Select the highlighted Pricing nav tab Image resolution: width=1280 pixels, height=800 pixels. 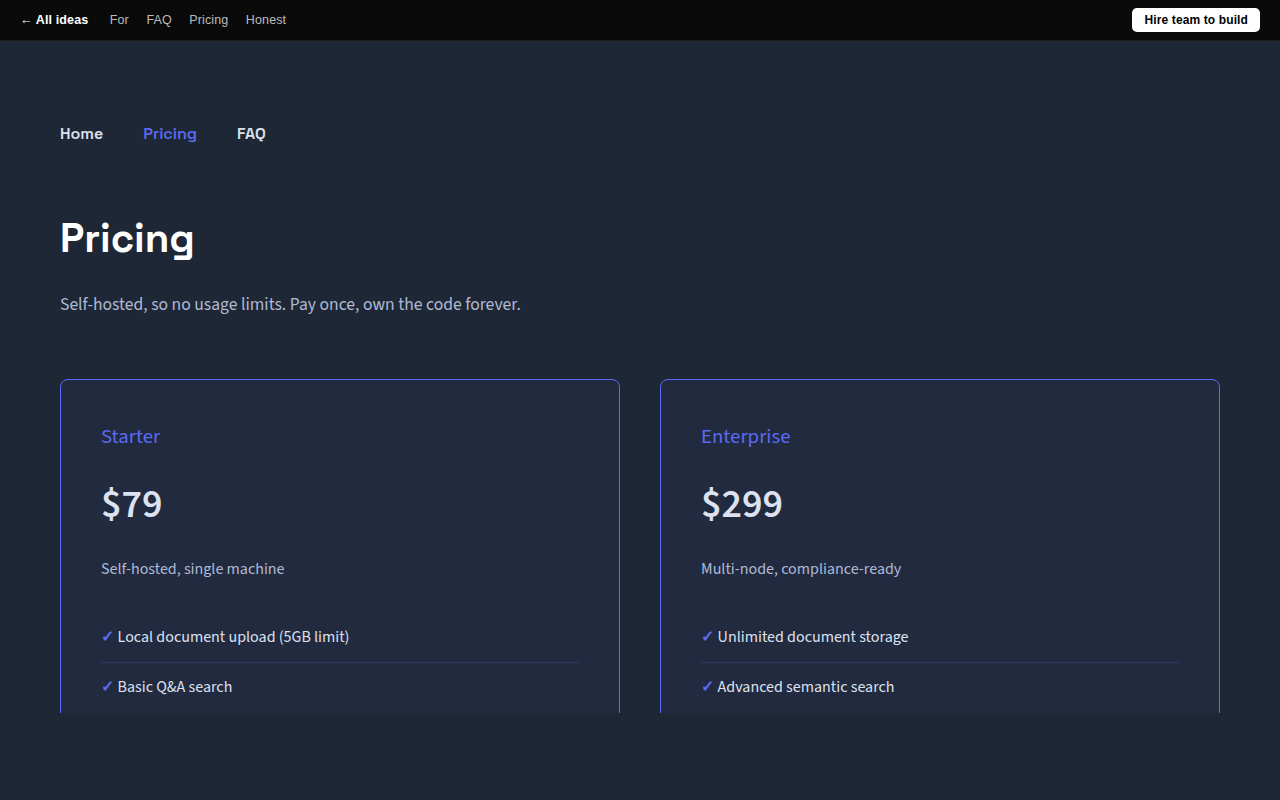[x=170, y=134]
